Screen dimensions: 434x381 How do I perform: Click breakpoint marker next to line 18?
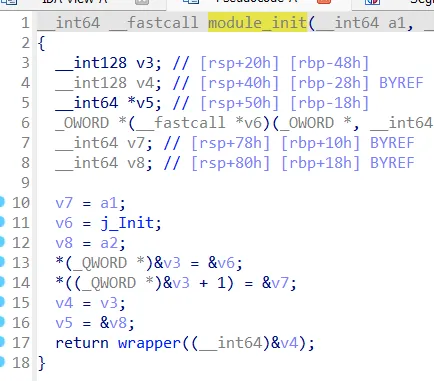[x=2, y=362]
